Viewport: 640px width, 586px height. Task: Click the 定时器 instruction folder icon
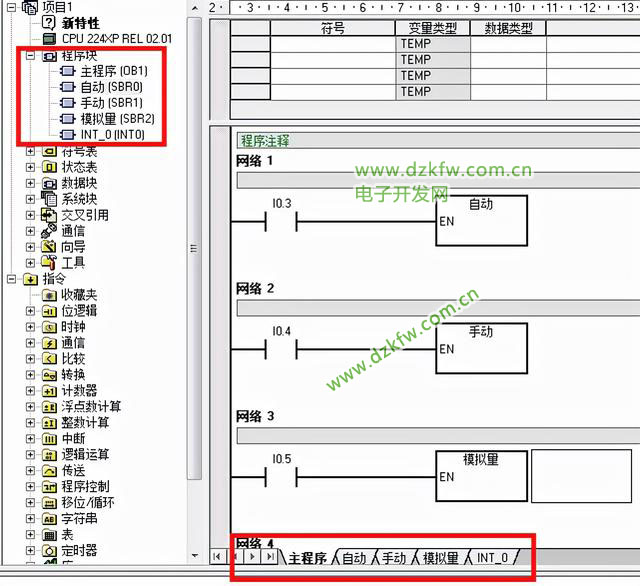(49, 551)
